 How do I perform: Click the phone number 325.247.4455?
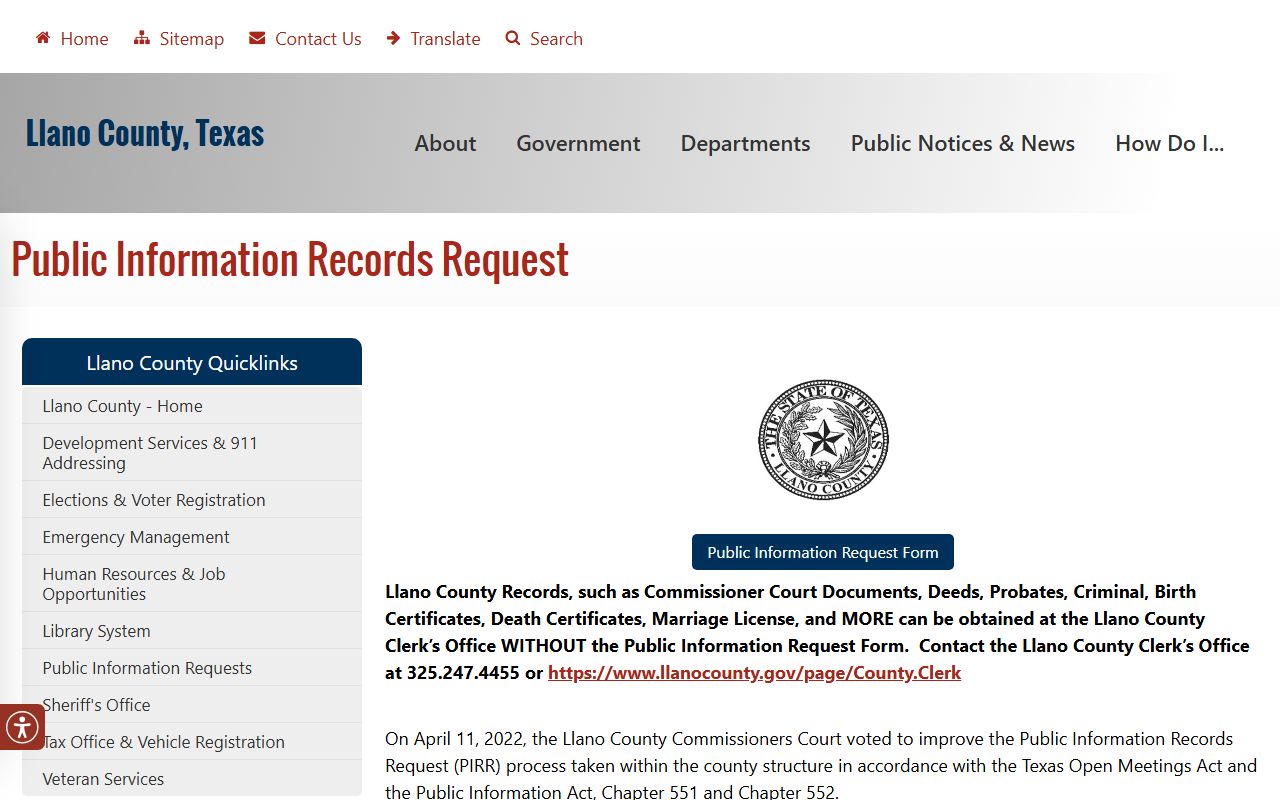coord(463,673)
